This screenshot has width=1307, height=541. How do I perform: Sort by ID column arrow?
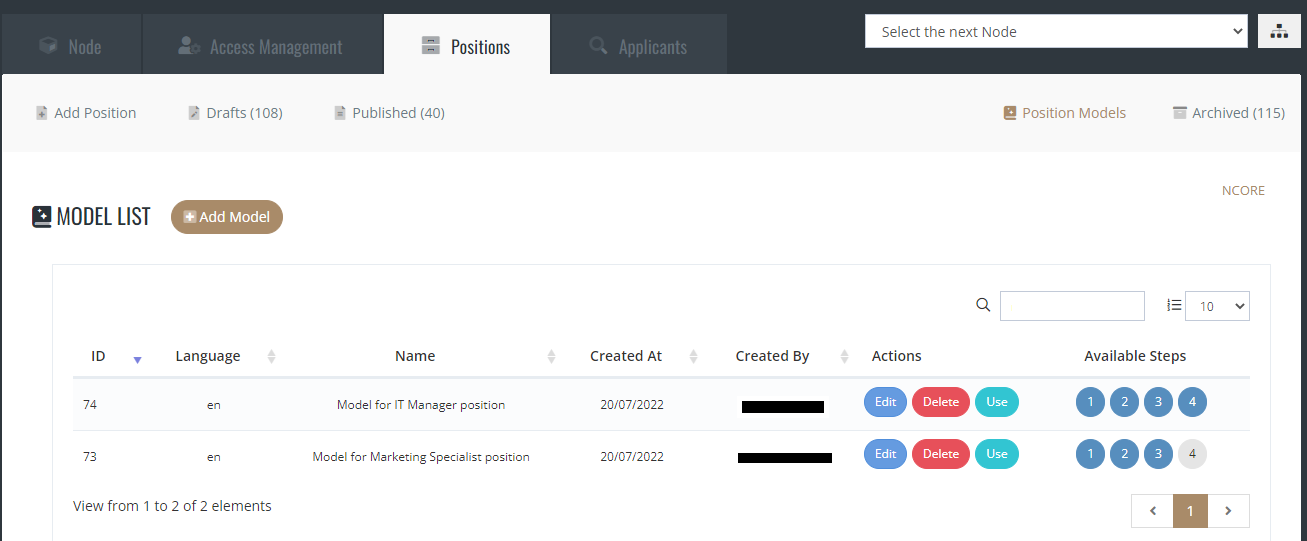[138, 359]
